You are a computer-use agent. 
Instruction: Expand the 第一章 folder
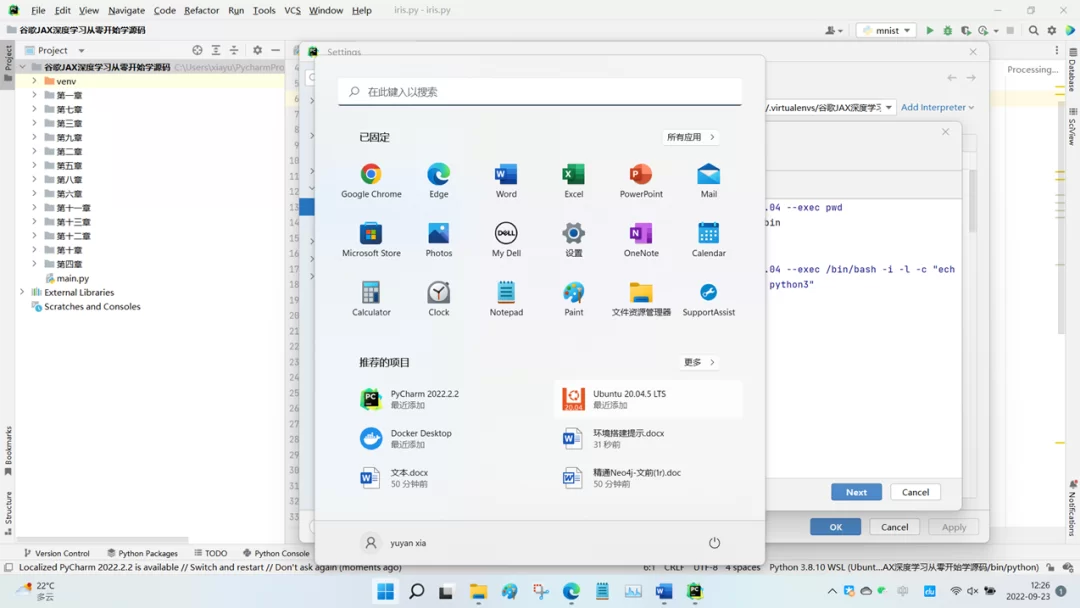[34, 95]
